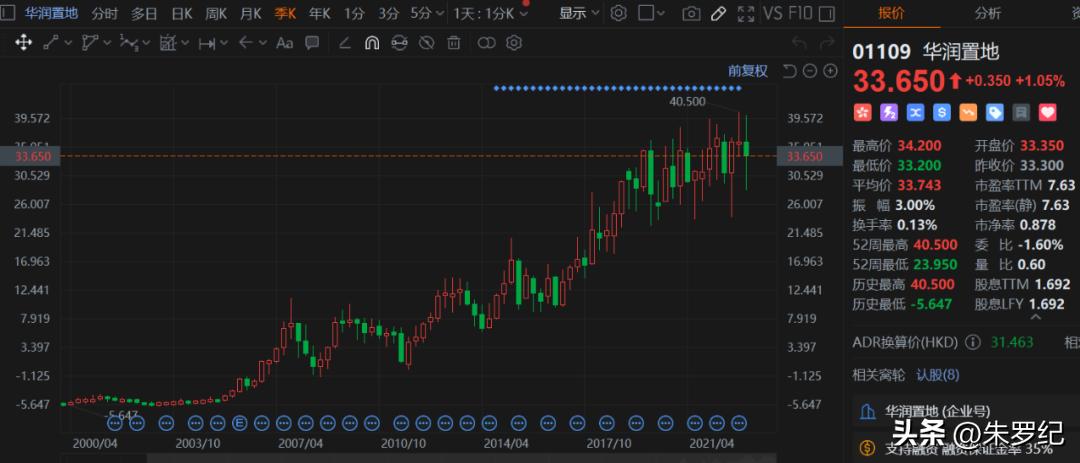The height and width of the screenshot is (463, 1080).
Task: Click the blue price tag badge
Action: 995,112
